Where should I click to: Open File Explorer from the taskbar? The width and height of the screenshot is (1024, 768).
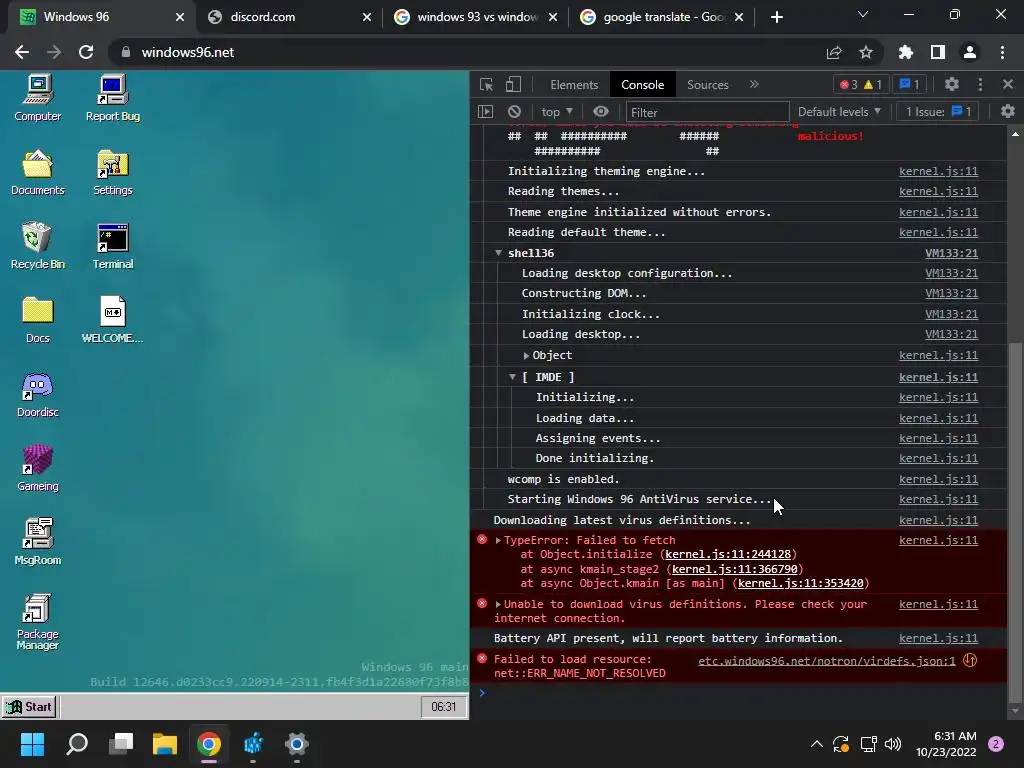pos(165,744)
